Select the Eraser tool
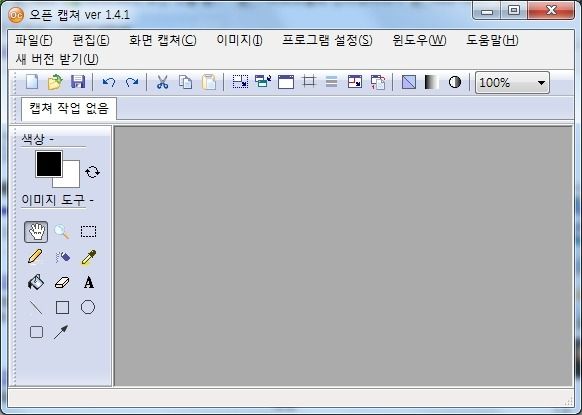This screenshot has width=582, height=415. pos(62,282)
